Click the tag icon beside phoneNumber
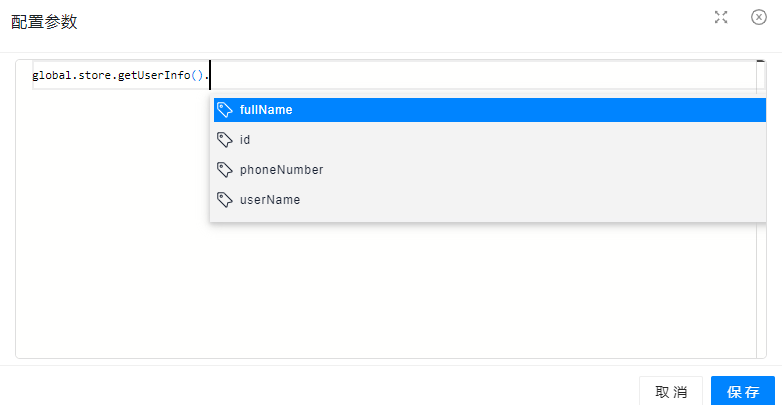The height and width of the screenshot is (405, 782). [225, 170]
